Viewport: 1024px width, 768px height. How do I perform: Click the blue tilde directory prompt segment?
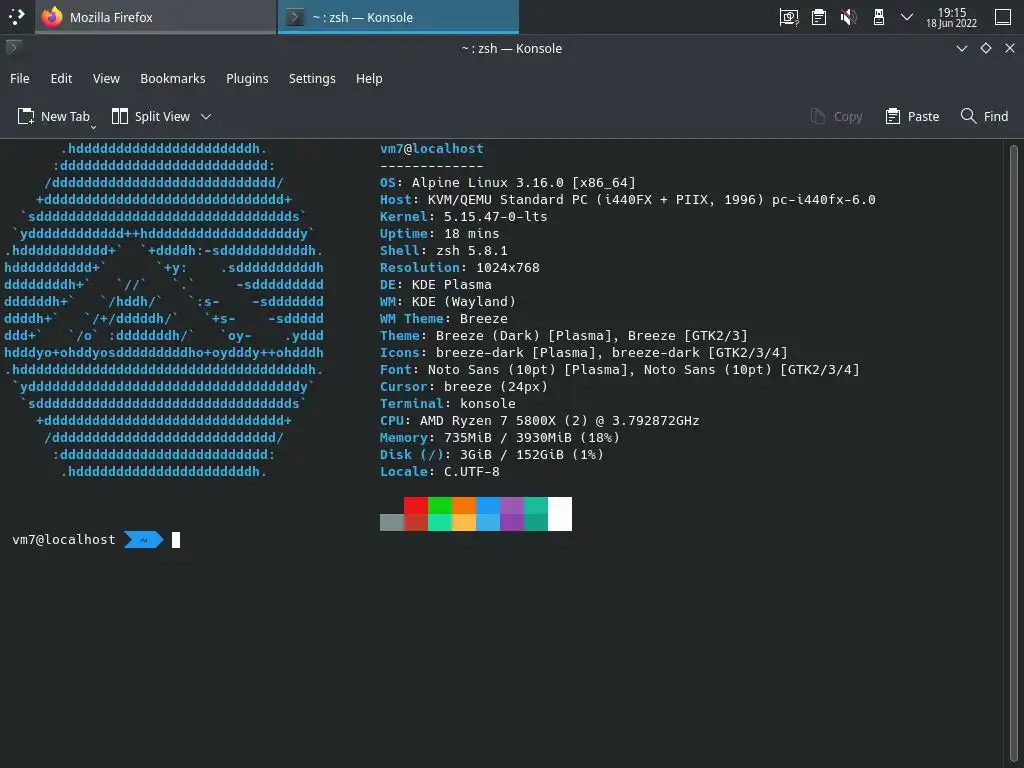(x=144, y=539)
